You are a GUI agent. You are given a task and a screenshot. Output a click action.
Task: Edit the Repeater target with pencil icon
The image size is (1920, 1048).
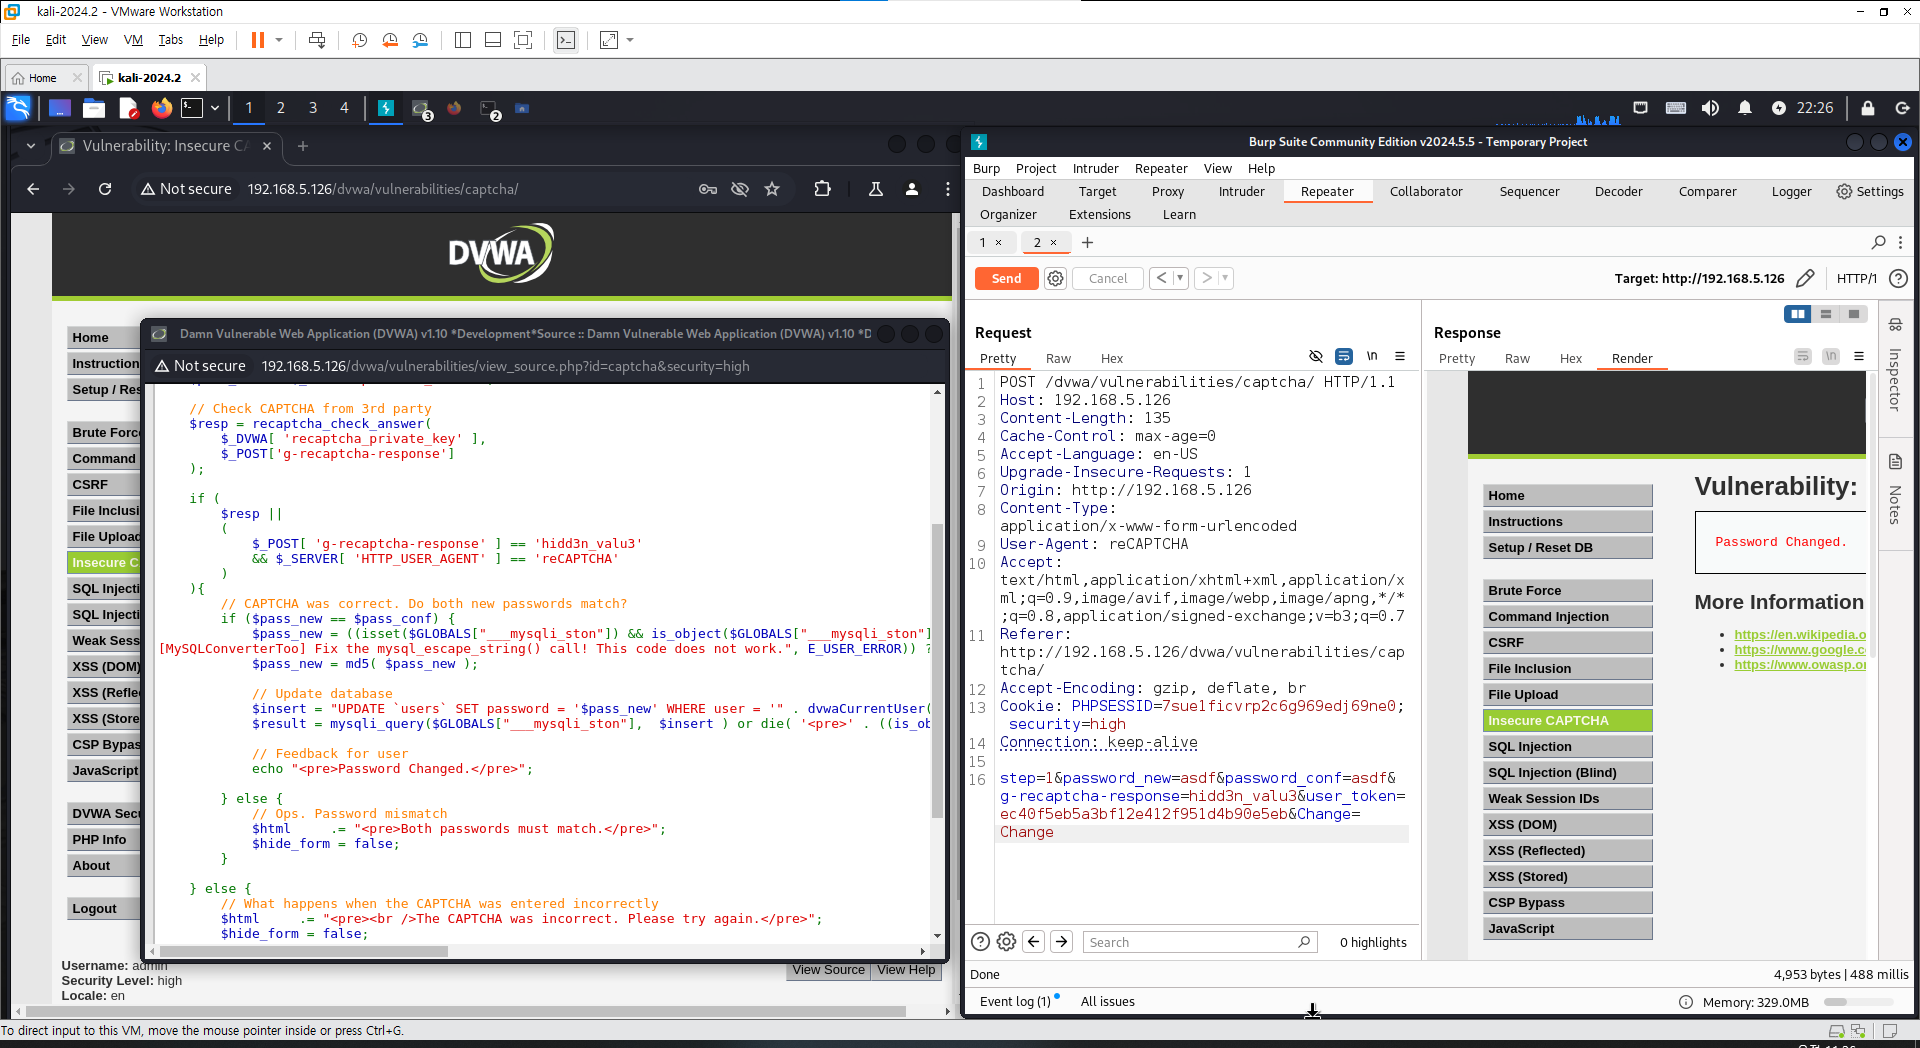click(x=1805, y=278)
